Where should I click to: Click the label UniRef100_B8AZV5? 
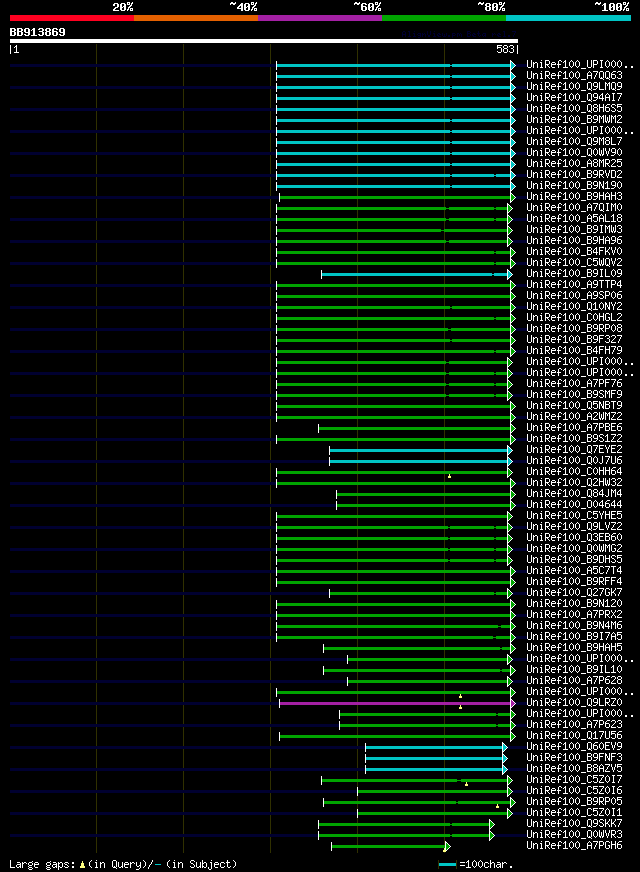click(574, 769)
